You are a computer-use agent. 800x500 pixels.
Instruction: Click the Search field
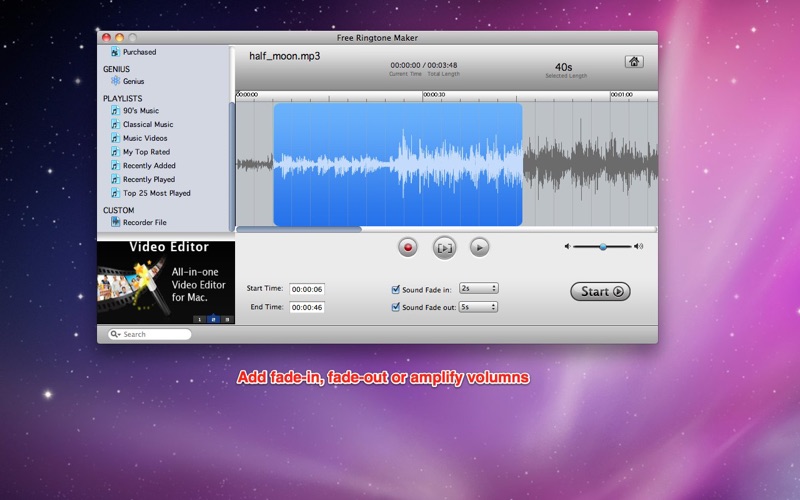[149, 334]
